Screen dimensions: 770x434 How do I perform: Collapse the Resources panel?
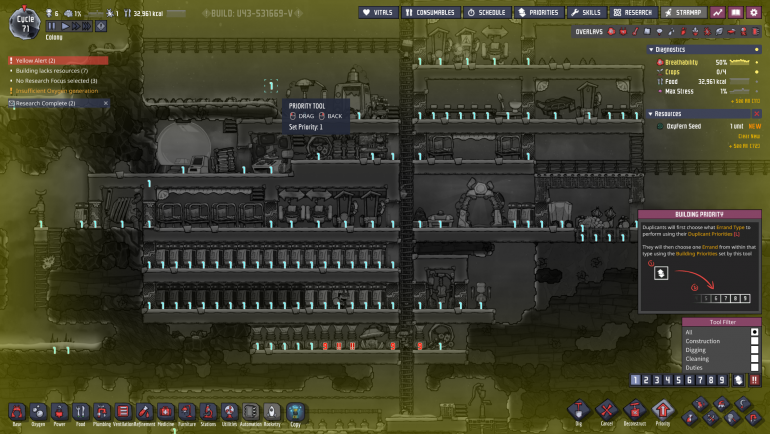click(651, 114)
